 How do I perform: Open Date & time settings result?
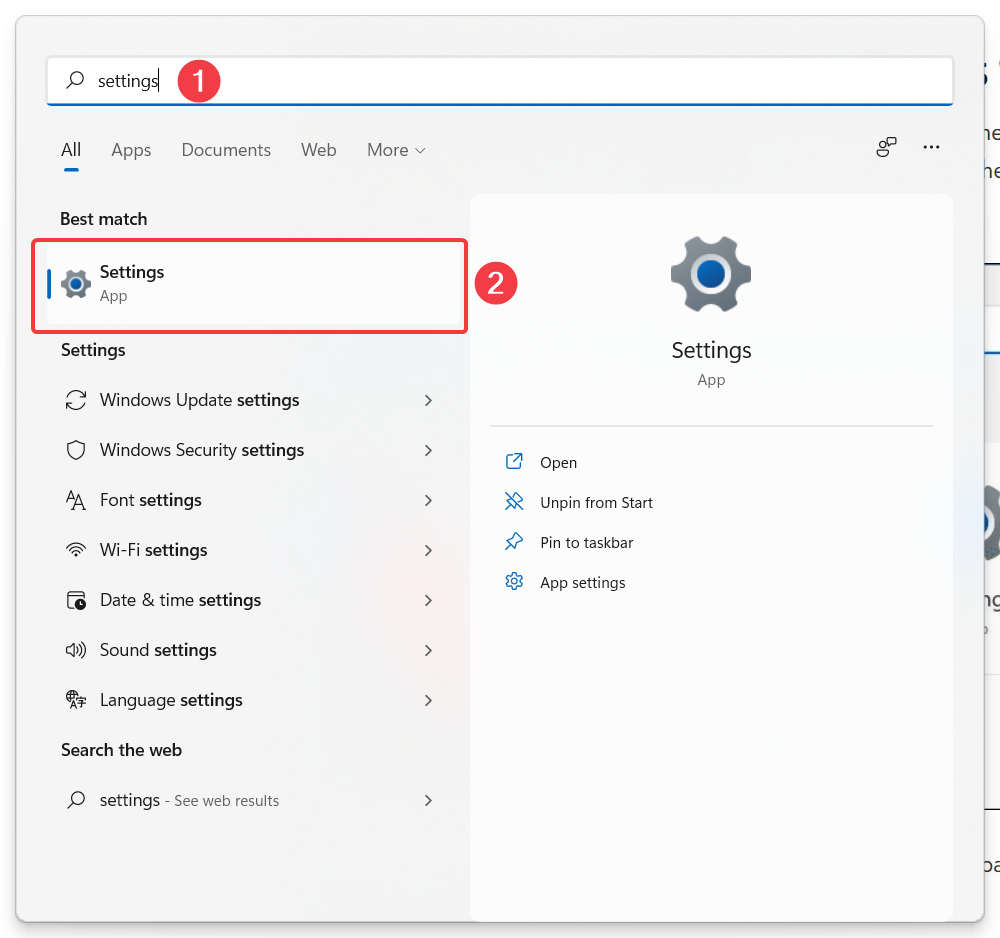(x=250, y=601)
